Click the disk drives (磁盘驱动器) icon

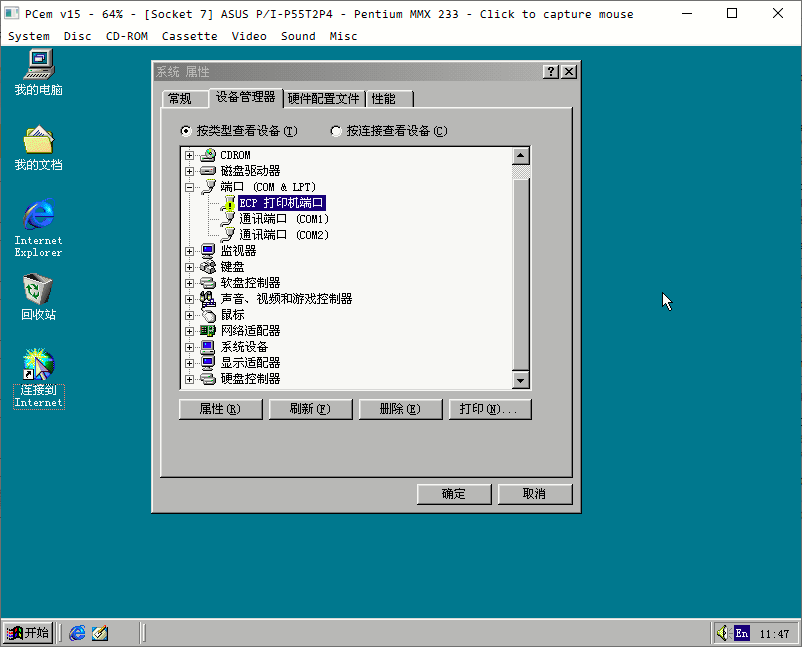[208, 171]
